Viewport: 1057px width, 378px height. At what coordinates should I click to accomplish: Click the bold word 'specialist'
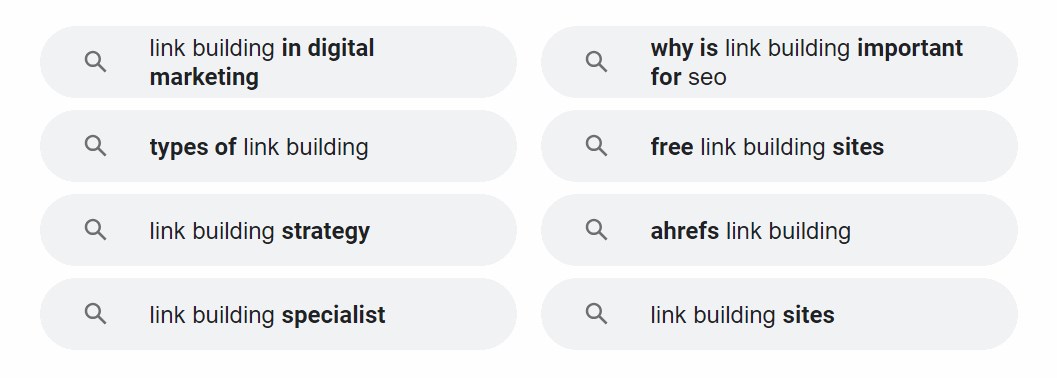pos(334,315)
